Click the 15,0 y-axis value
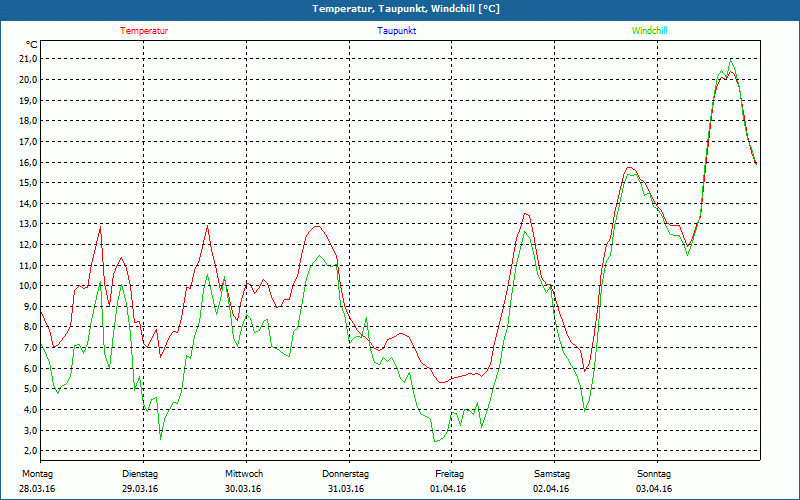This screenshot has width=800, height=500. click(29, 183)
